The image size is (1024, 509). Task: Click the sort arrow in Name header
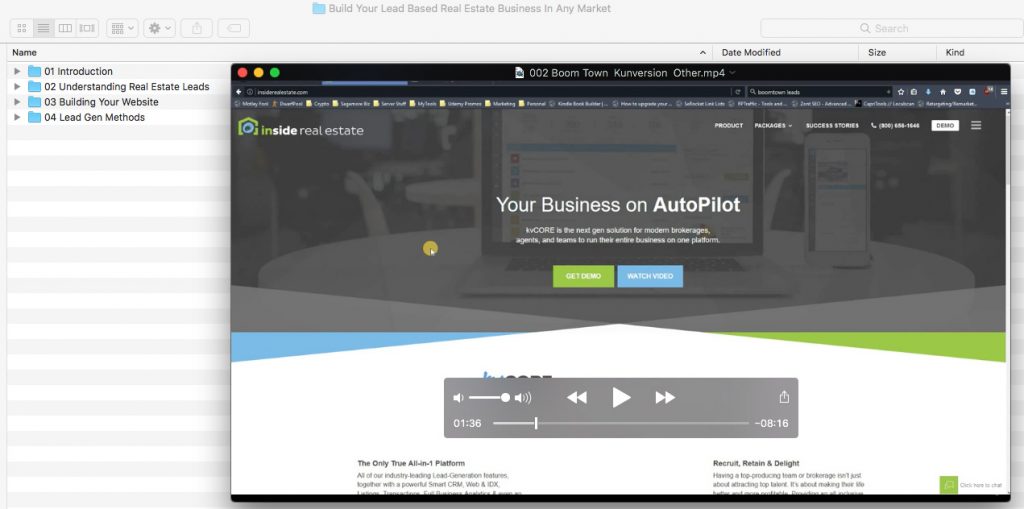(x=703, y=52)
